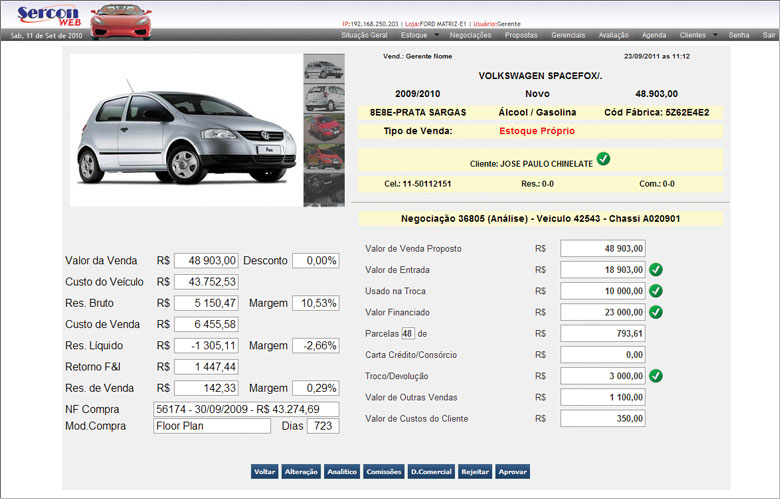Screen dimensions: 780x499
Task: Select orange car thumbnail
Action: click(x=324, y=158)
